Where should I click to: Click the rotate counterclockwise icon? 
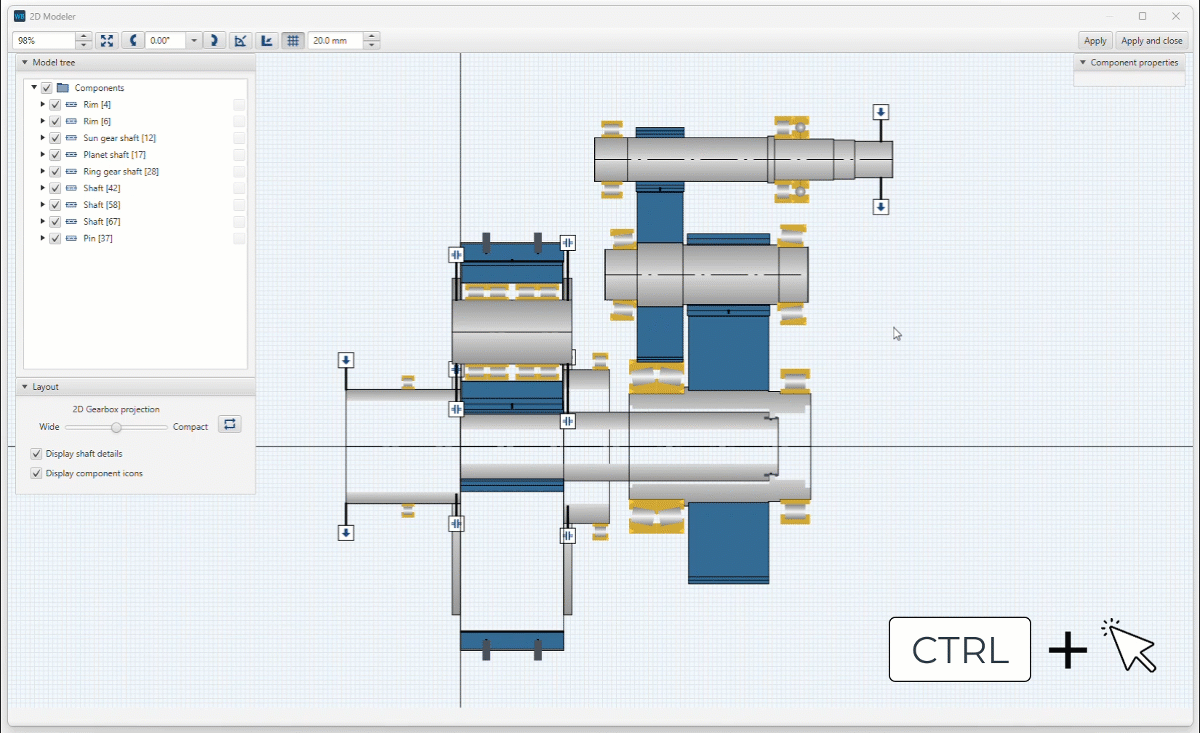[133, 41]
